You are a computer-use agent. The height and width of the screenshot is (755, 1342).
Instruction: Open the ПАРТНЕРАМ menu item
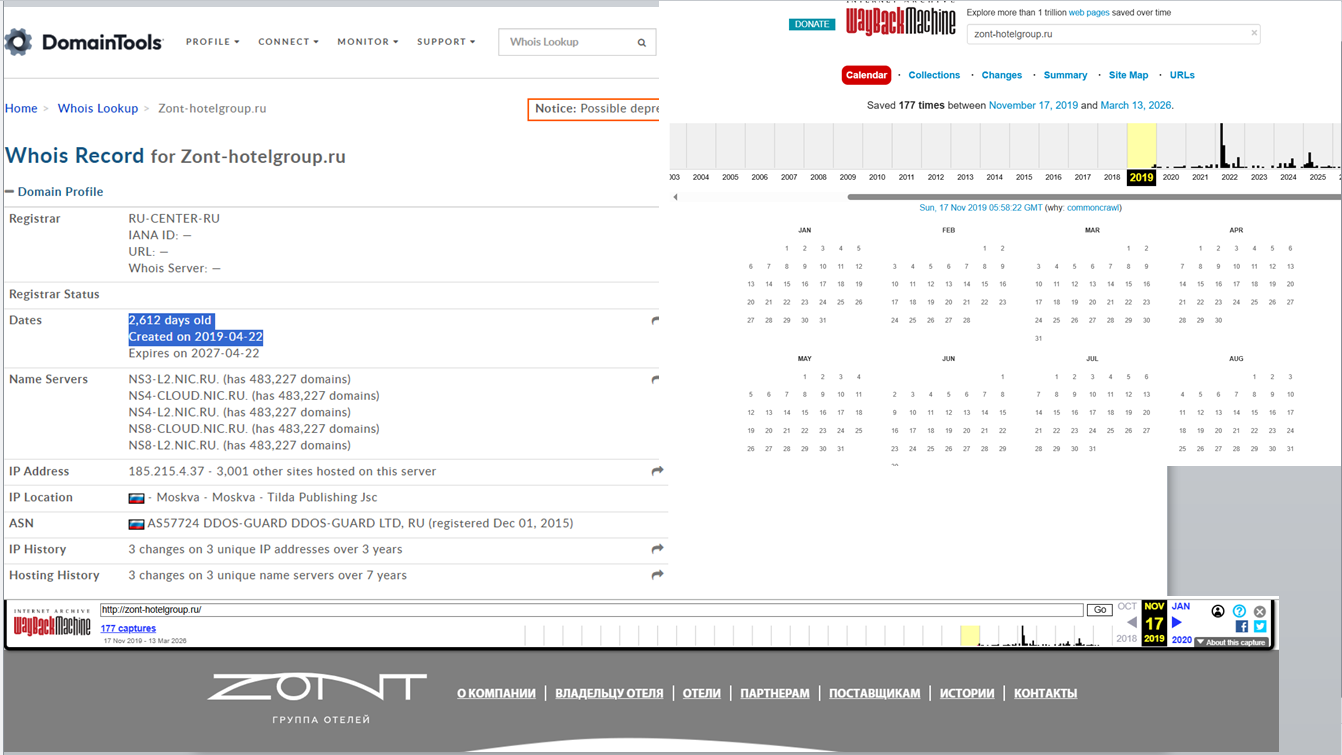click(x=775, y=693)
